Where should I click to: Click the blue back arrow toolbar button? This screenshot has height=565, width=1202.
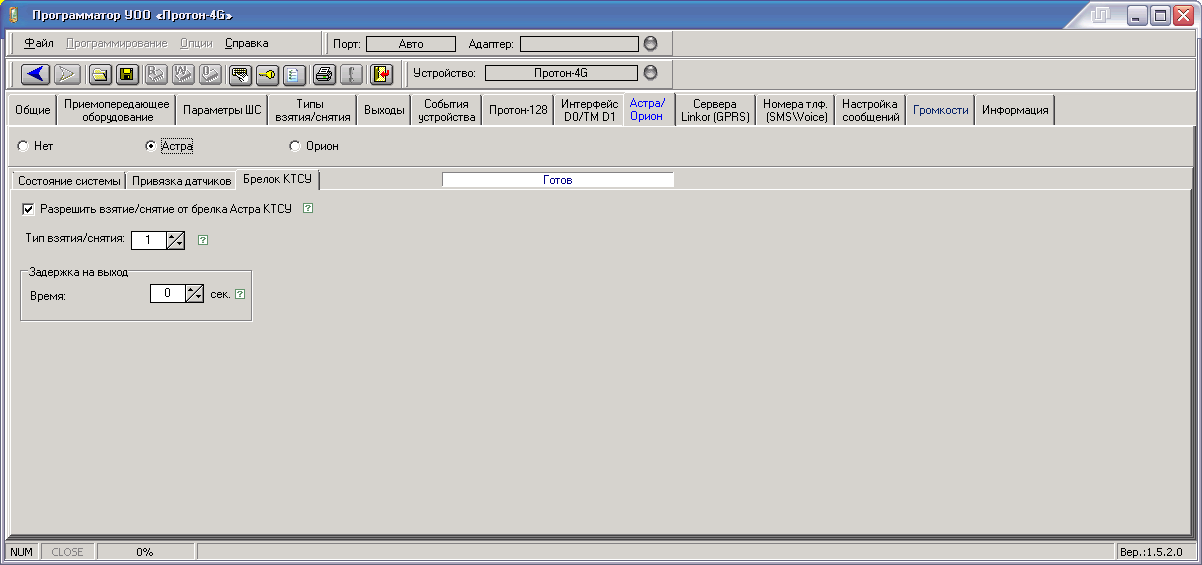tap(37, 74)
